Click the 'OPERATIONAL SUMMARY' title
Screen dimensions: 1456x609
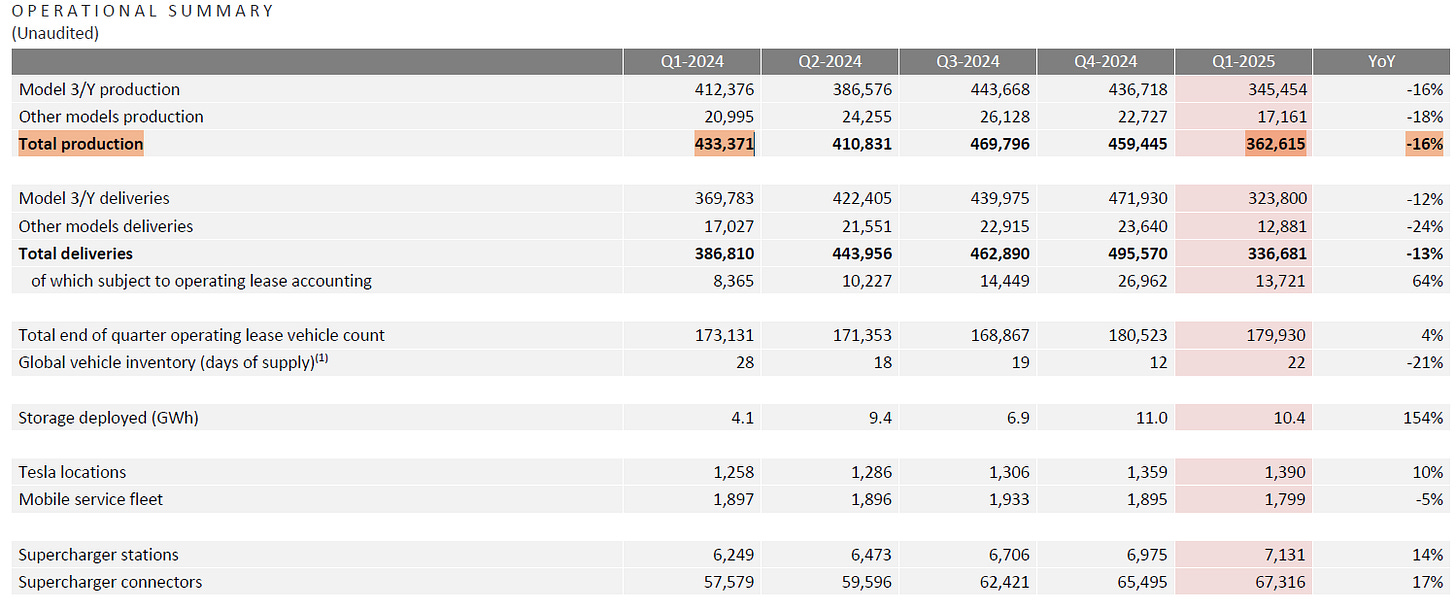tap(143, 11)
